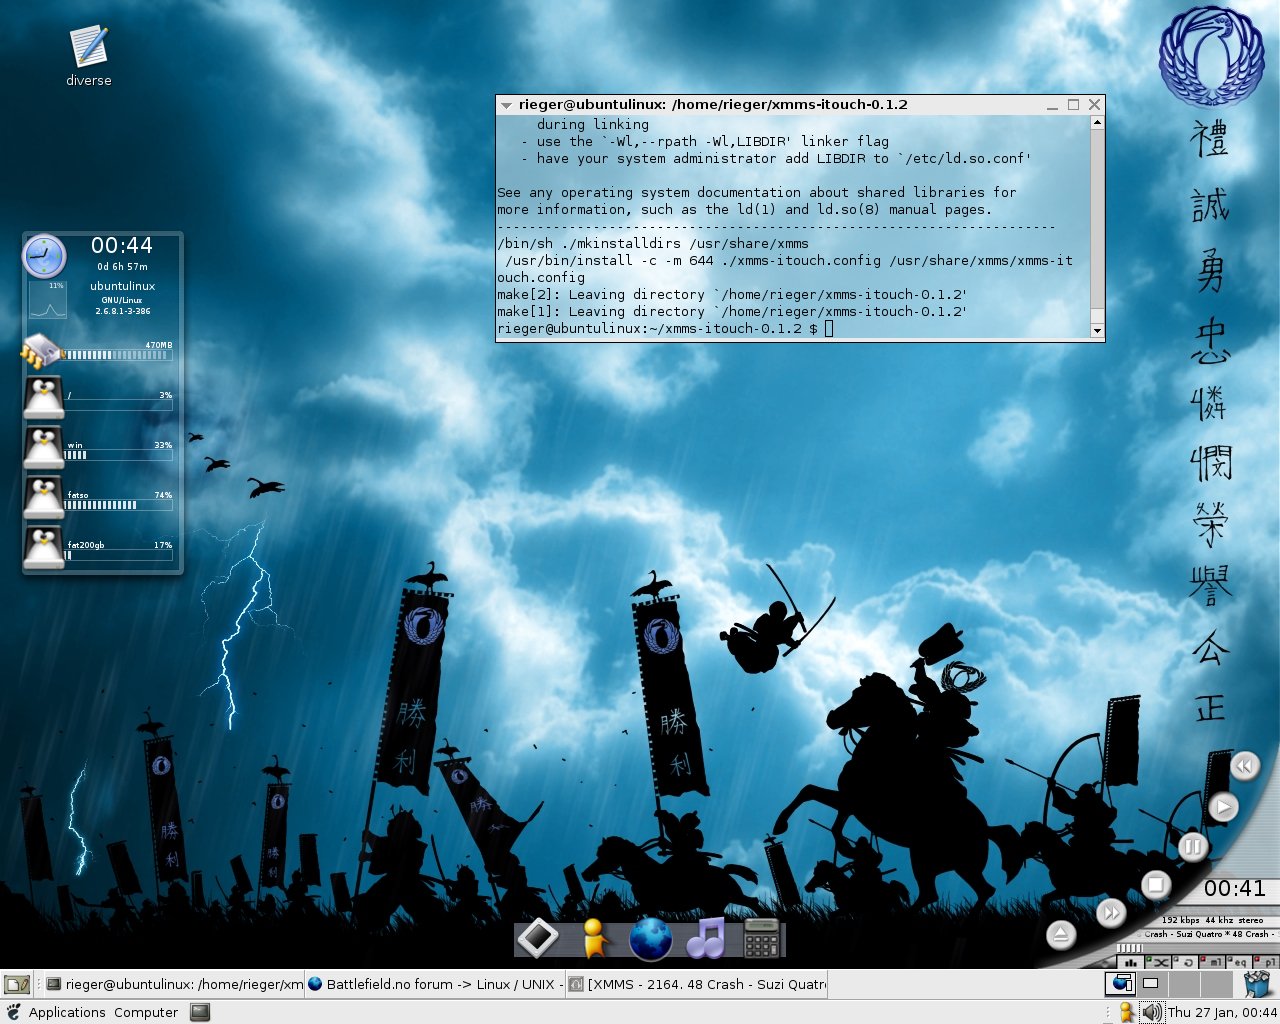Click the CPU usage graph showing 11%
This screenshot has width=1280, height=1024.
pos(48,300)
